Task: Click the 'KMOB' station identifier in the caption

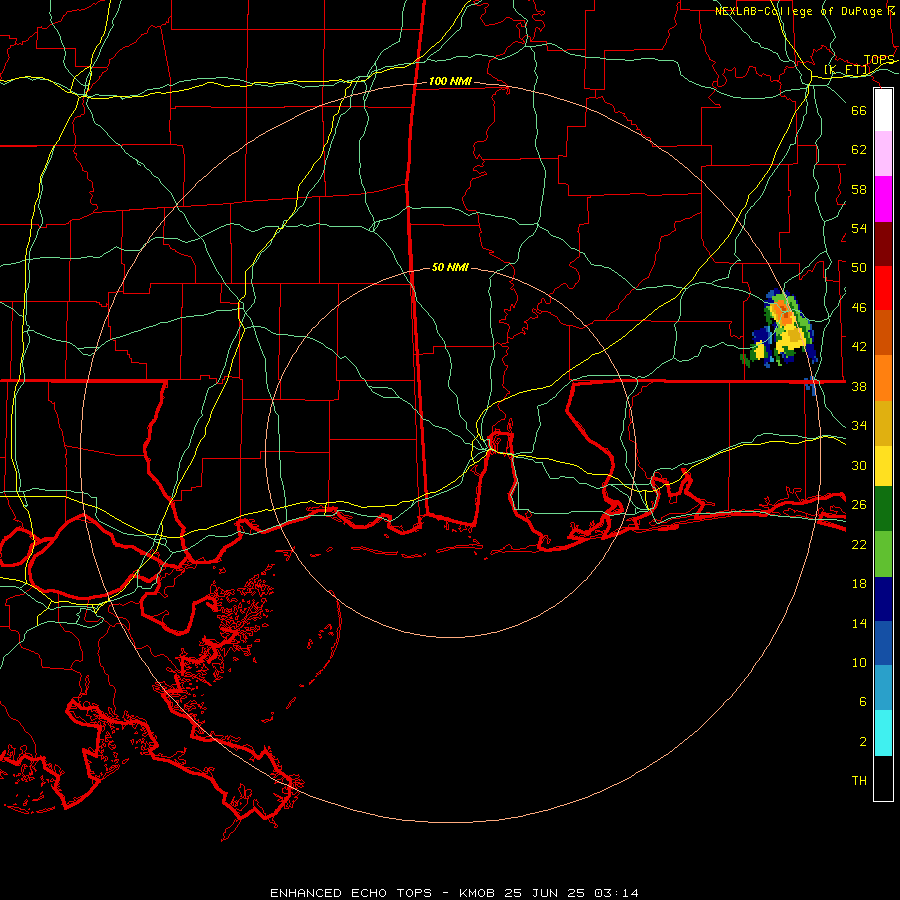Action: click(479, 893)
